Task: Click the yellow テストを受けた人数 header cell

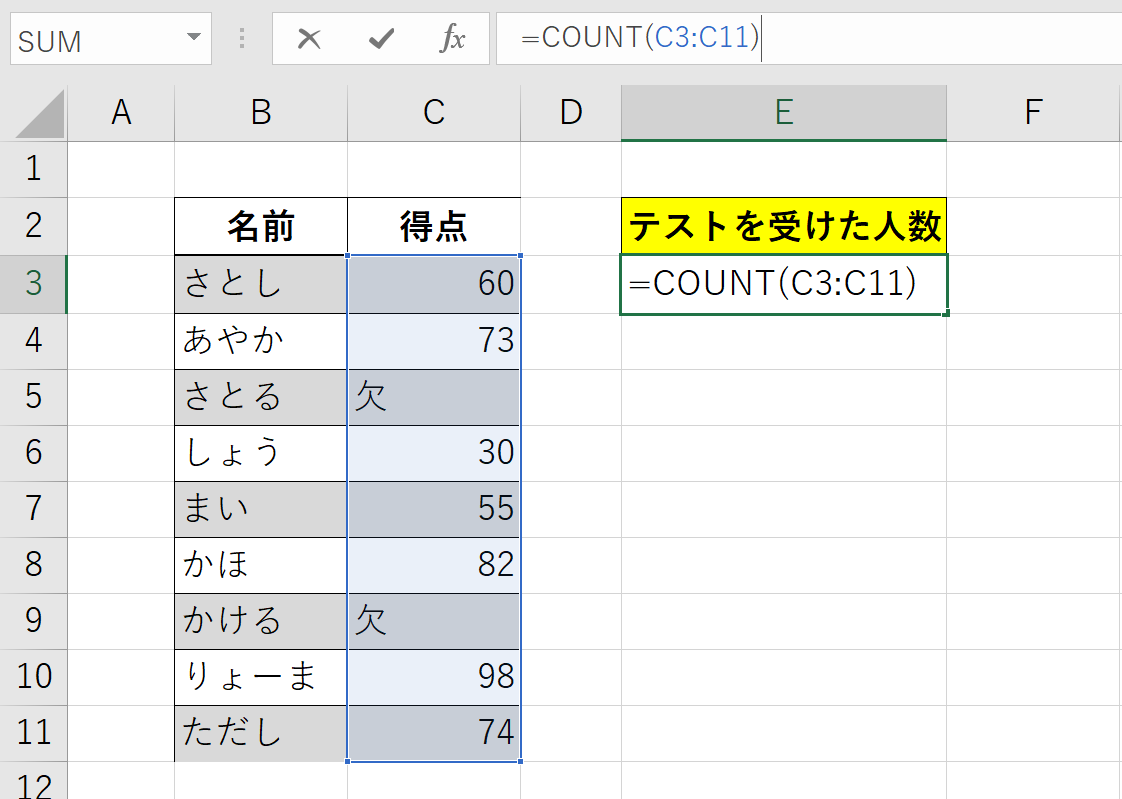Action: (783, 227)
